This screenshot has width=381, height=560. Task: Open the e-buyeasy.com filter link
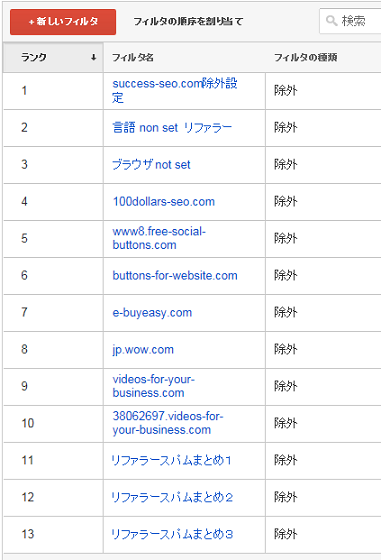[x=152, y=312]
